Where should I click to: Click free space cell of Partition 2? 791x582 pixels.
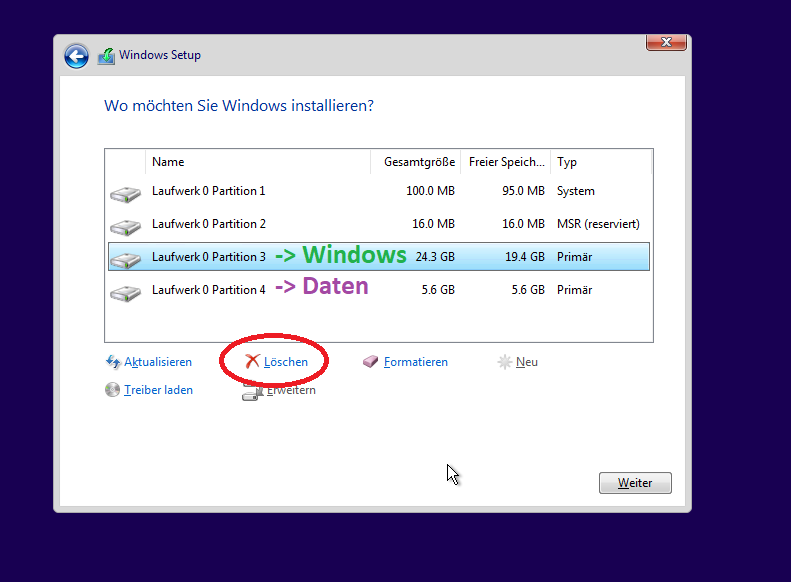click(x=523, y=224)
